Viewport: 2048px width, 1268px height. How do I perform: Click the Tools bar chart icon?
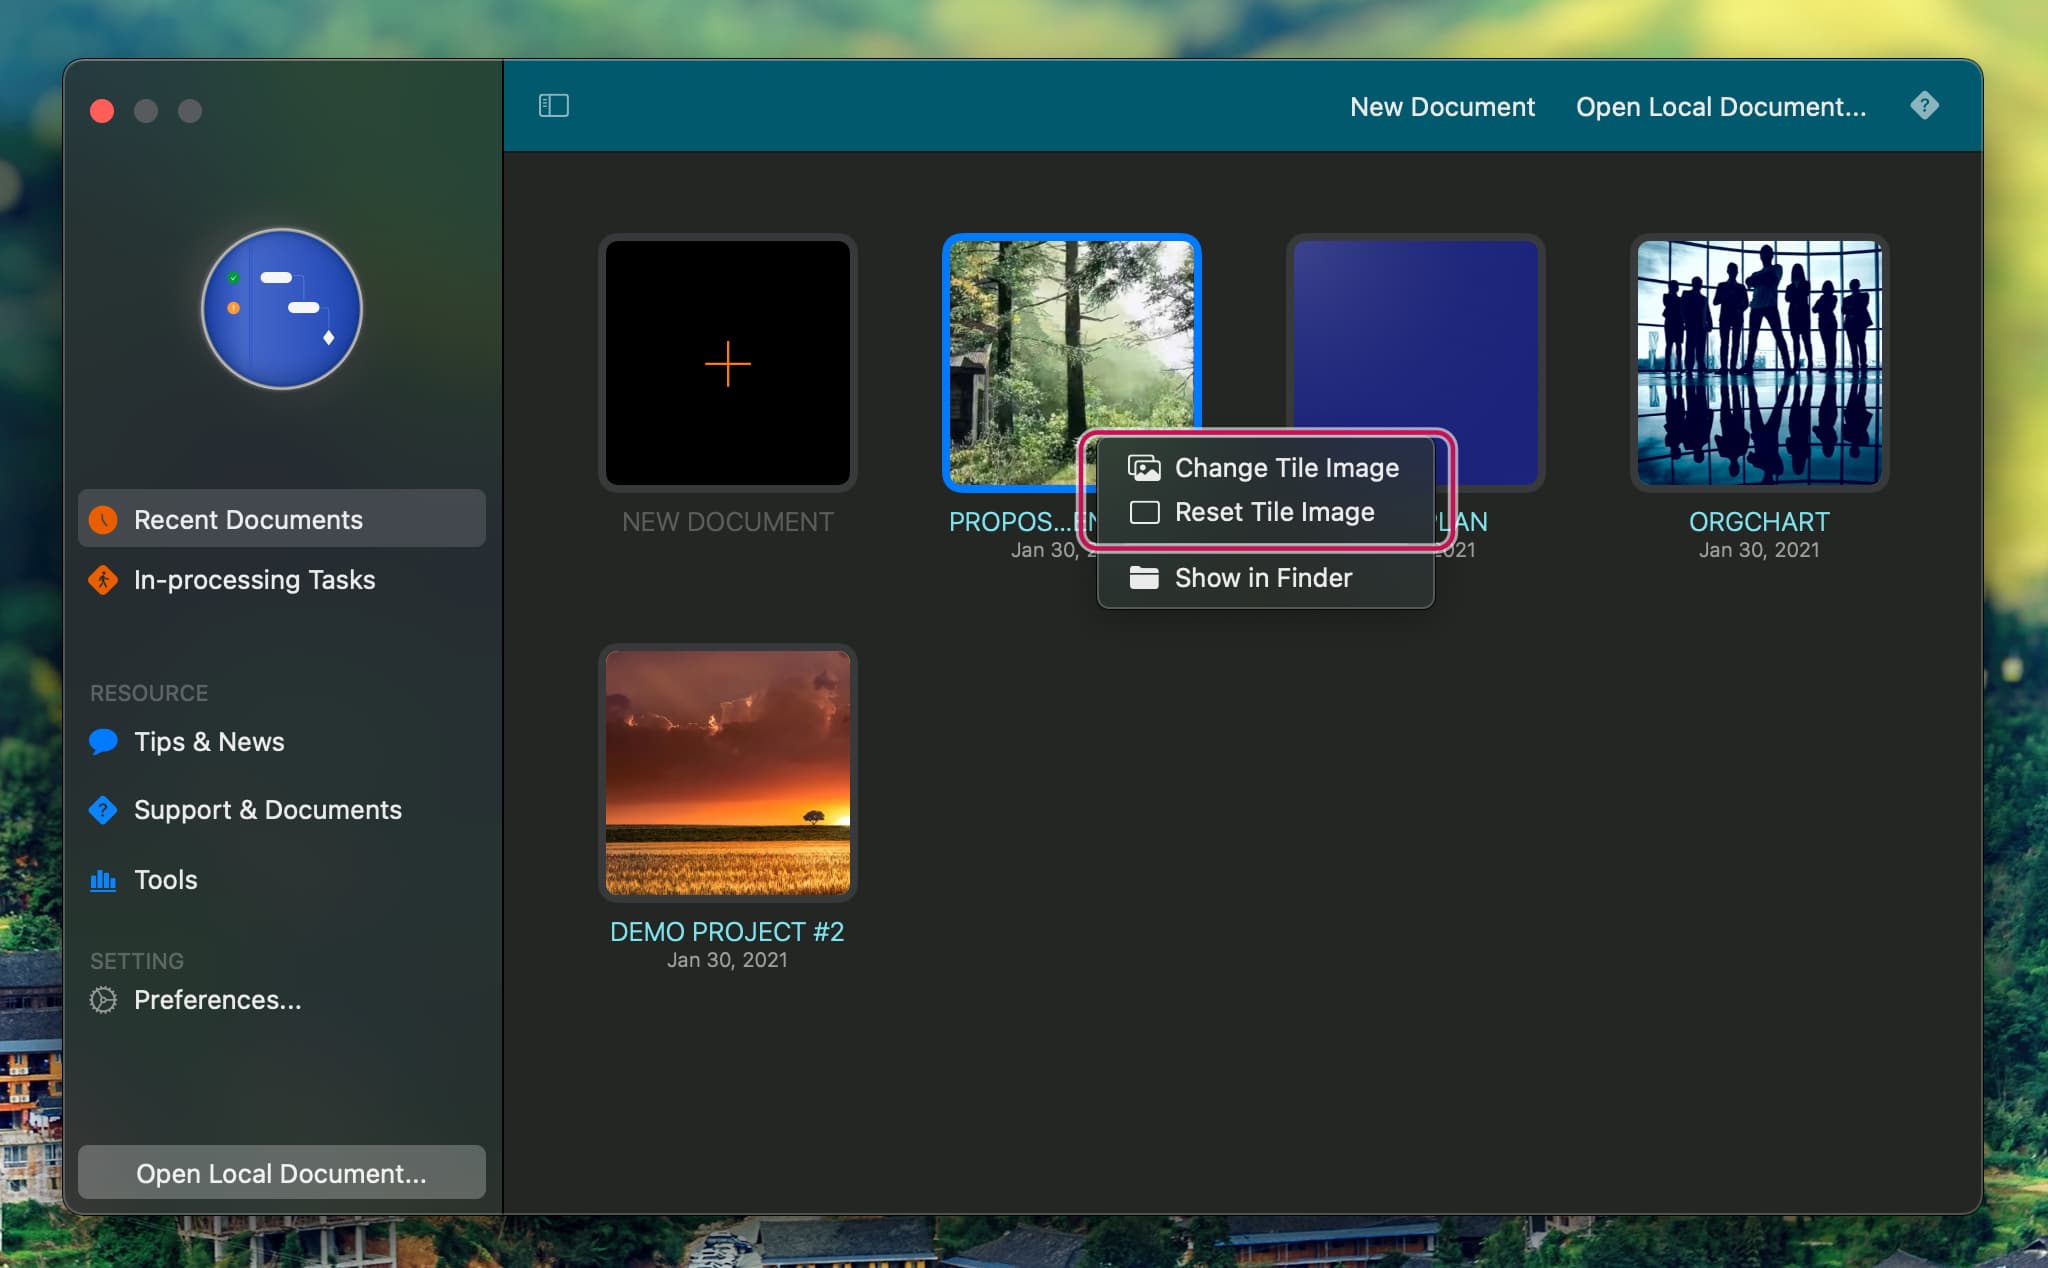[x=103, y=880]
